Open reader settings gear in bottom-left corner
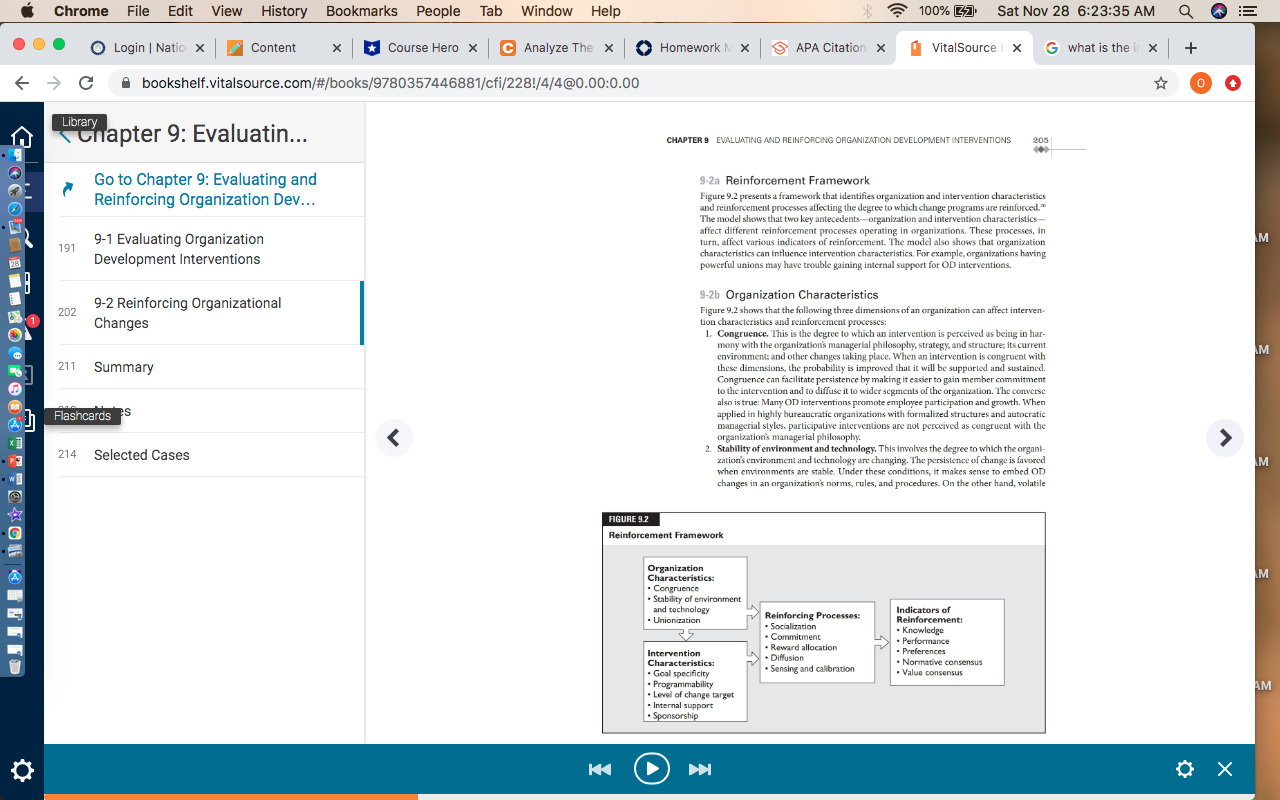 click(22, 770)
